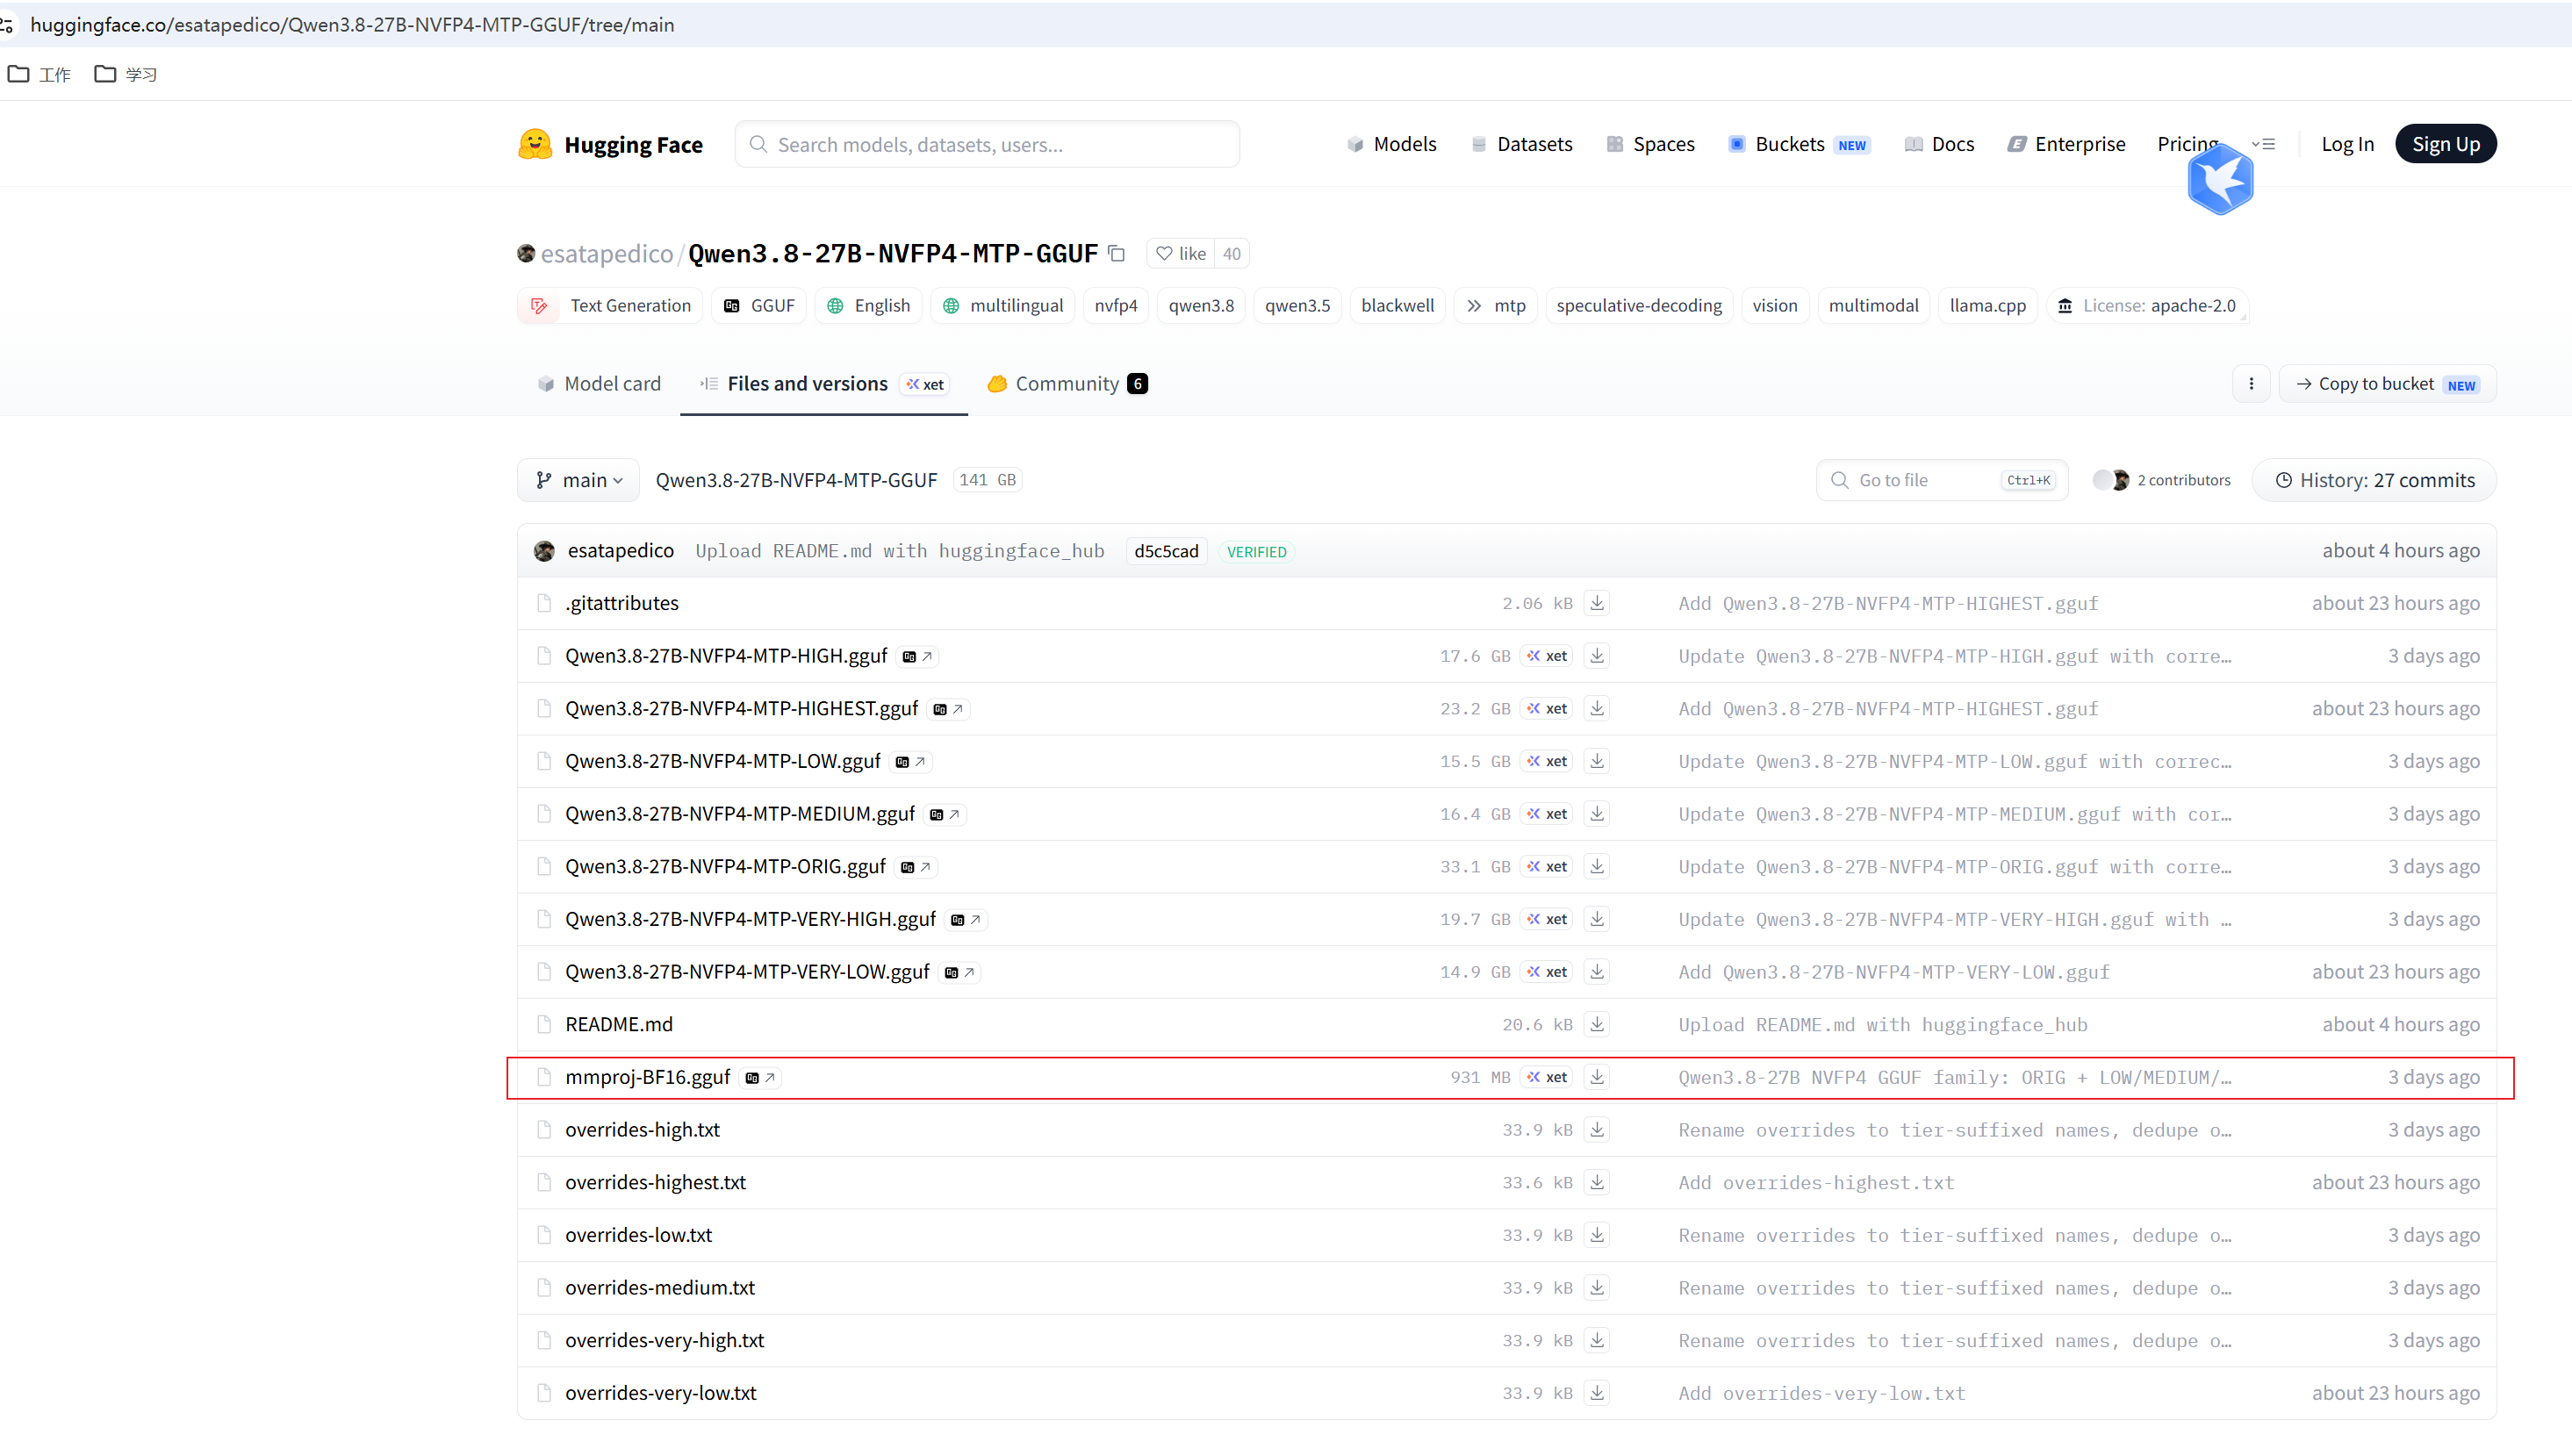Open the 'Add overrides-highest.txt' commit message
Image resolution: width=2572 pixels, height=1456 pixels.
click(1816, 1183)
